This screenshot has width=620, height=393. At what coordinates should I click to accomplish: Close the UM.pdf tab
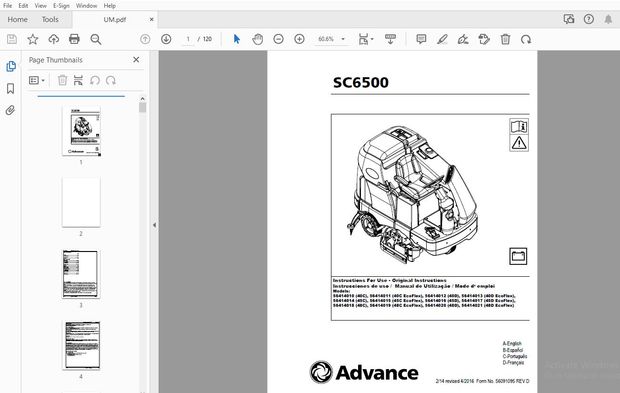coord(151,19)
